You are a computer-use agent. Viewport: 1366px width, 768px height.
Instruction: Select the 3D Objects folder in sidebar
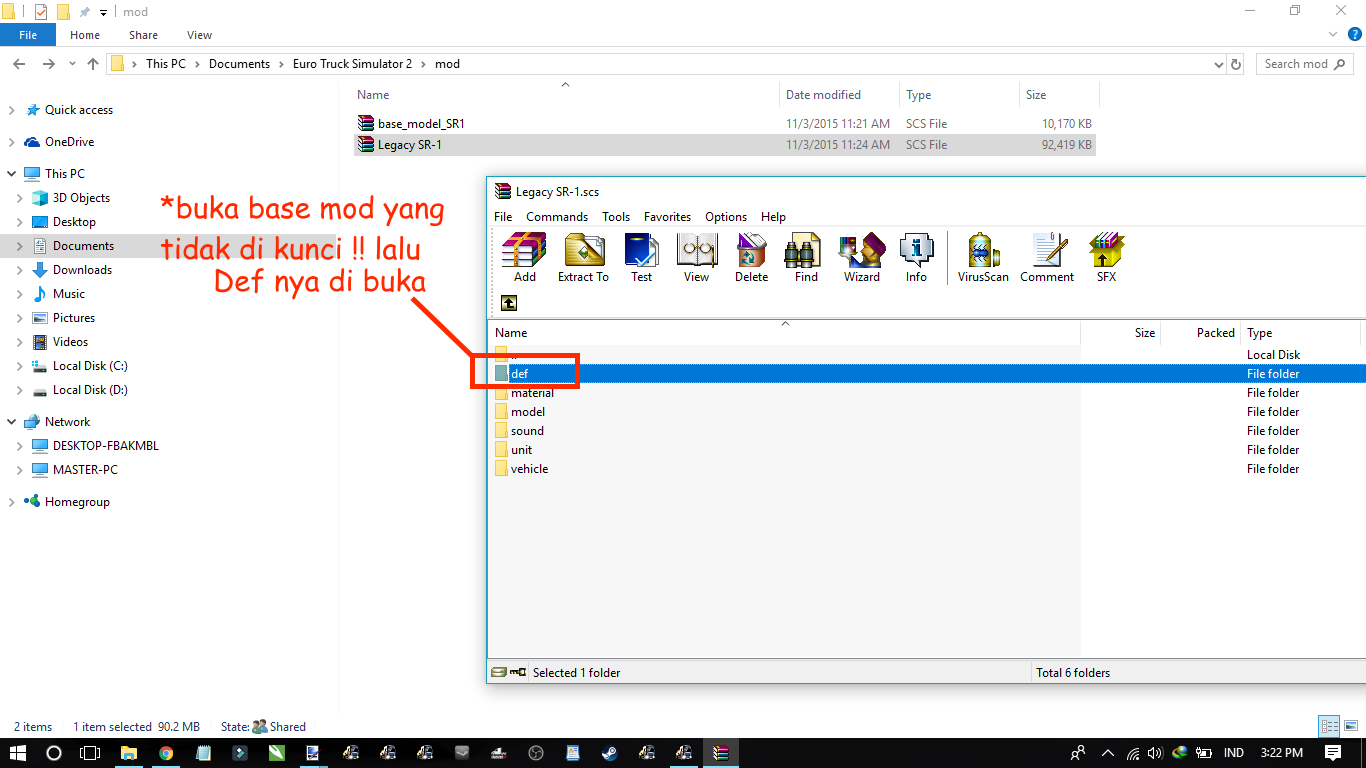tap(81, 198)
